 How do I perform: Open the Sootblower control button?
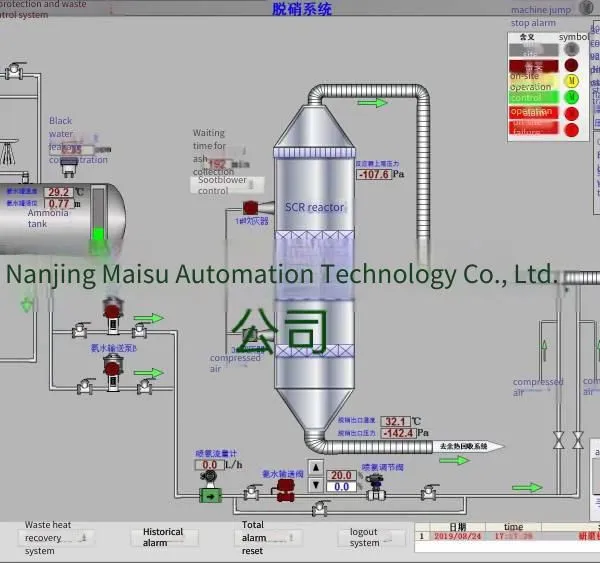[x=227, y=185]
